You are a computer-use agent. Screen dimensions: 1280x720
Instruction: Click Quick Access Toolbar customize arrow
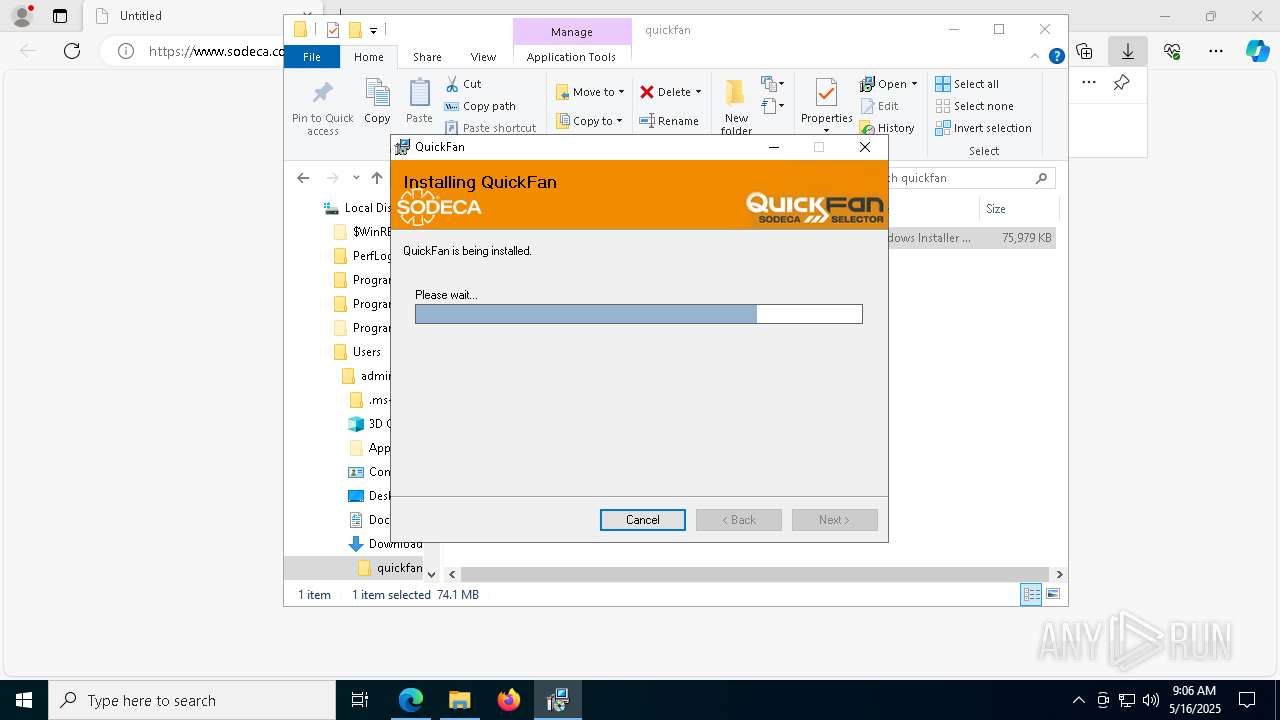coord(373,31)
